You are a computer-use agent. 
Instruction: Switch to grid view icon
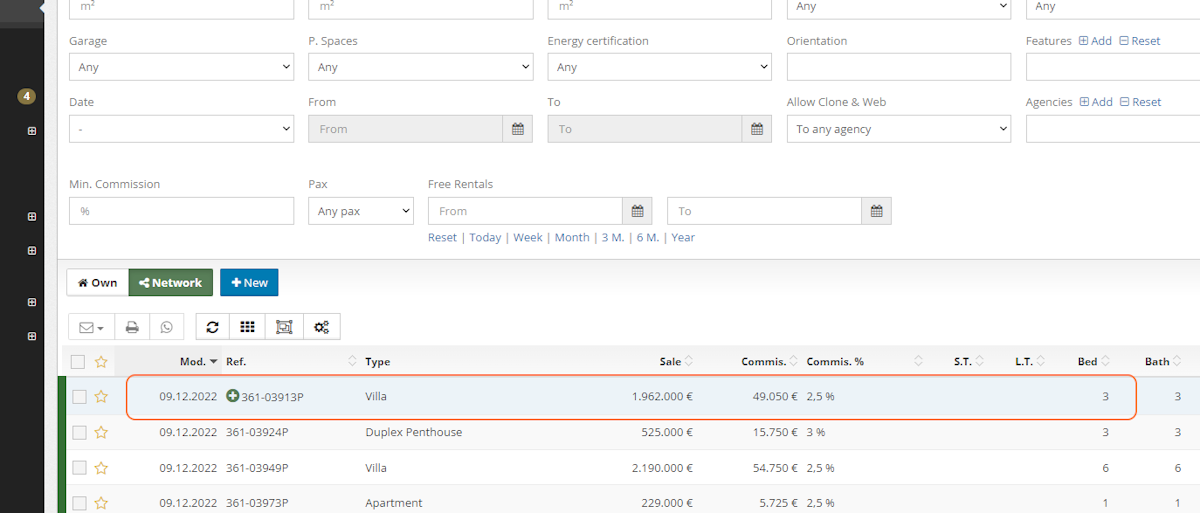pyautogui.click(x=246, y=327)
